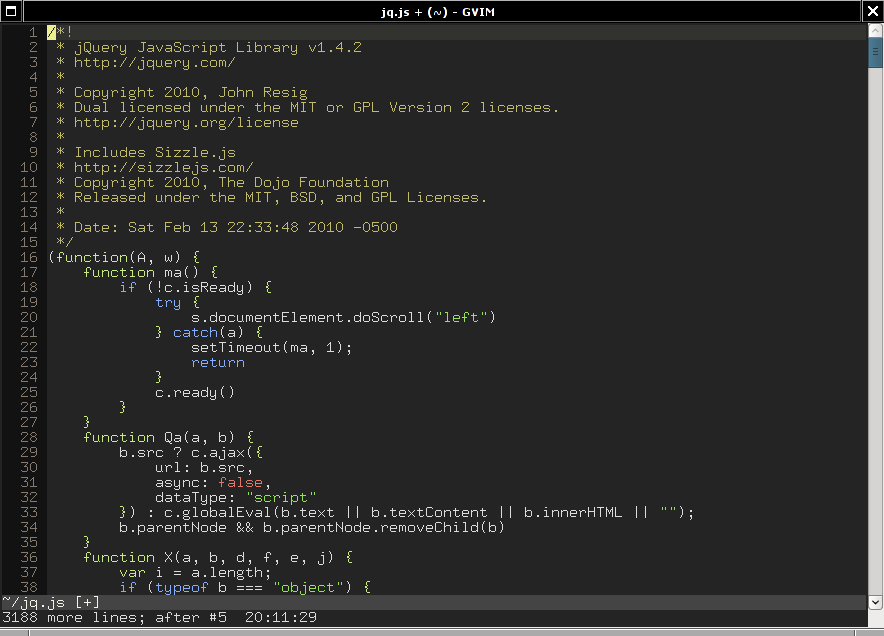Click the scrollbar up arrow

(x=875, y=29)
